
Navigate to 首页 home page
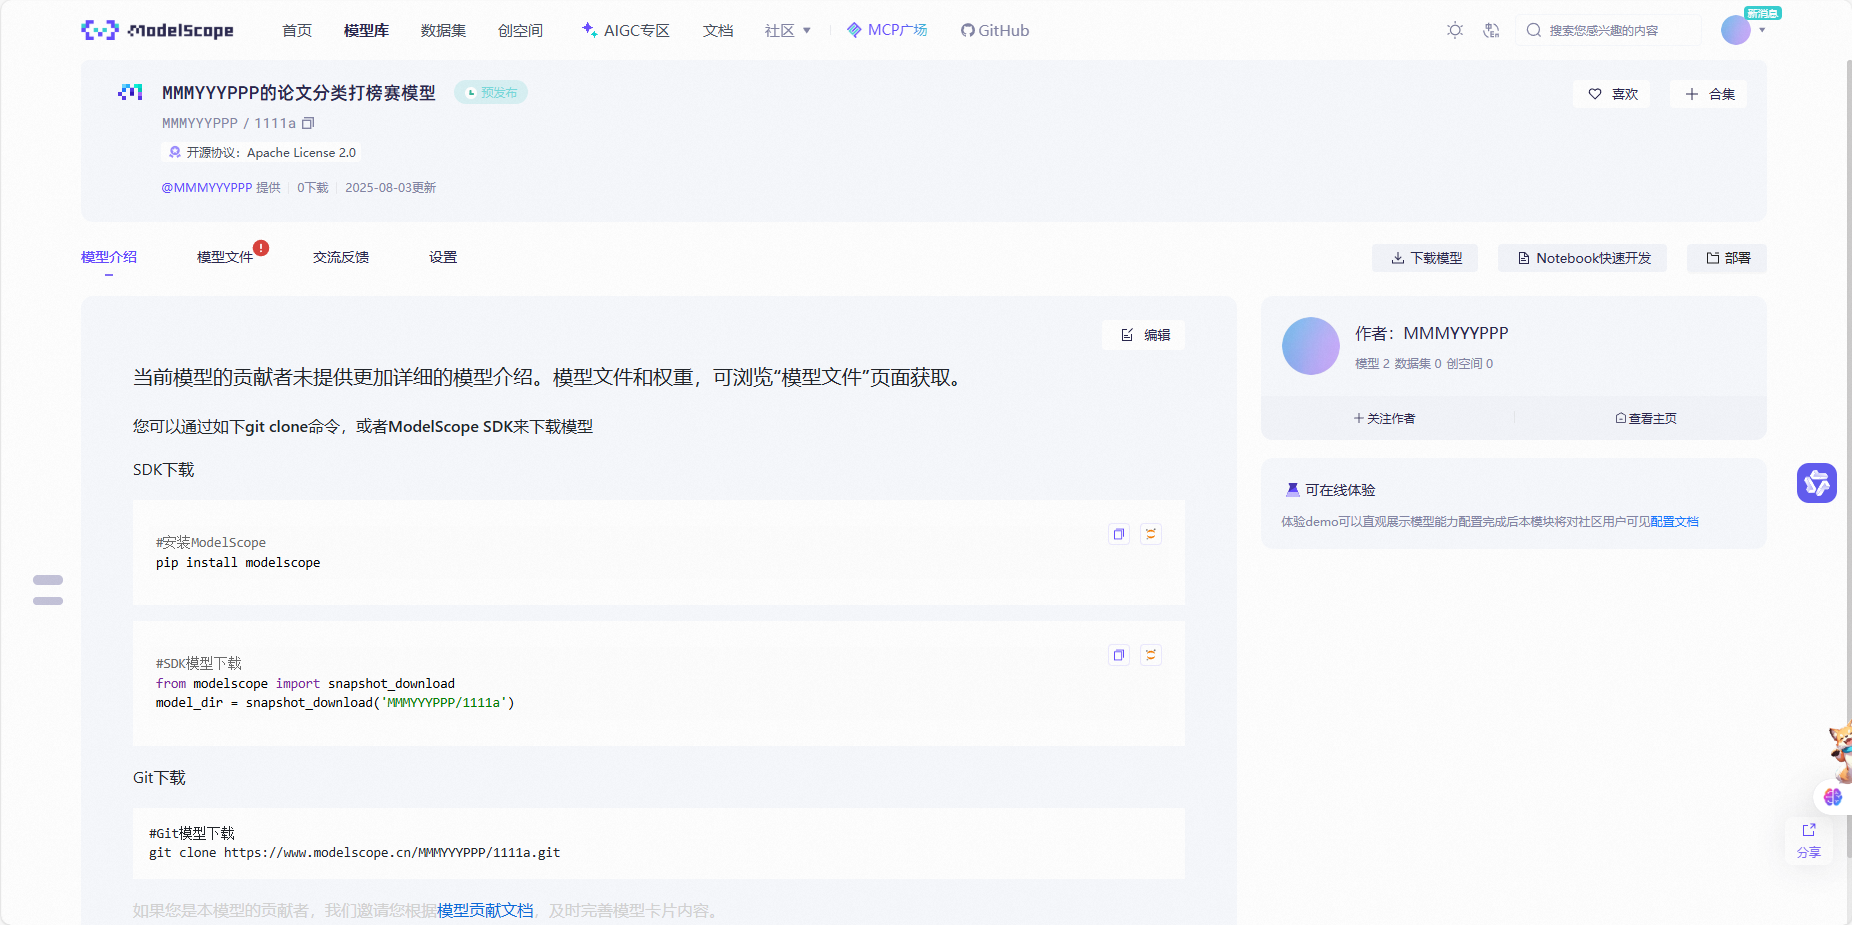297,30
